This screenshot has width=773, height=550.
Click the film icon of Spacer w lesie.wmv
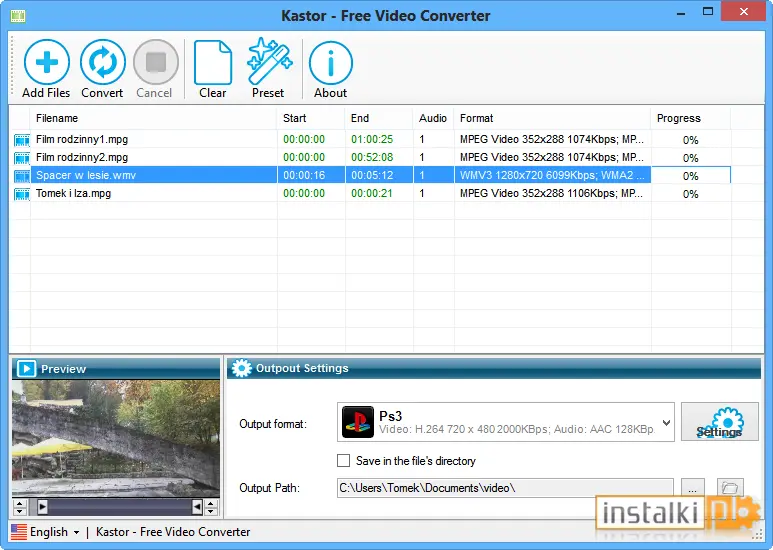(22, 176)
